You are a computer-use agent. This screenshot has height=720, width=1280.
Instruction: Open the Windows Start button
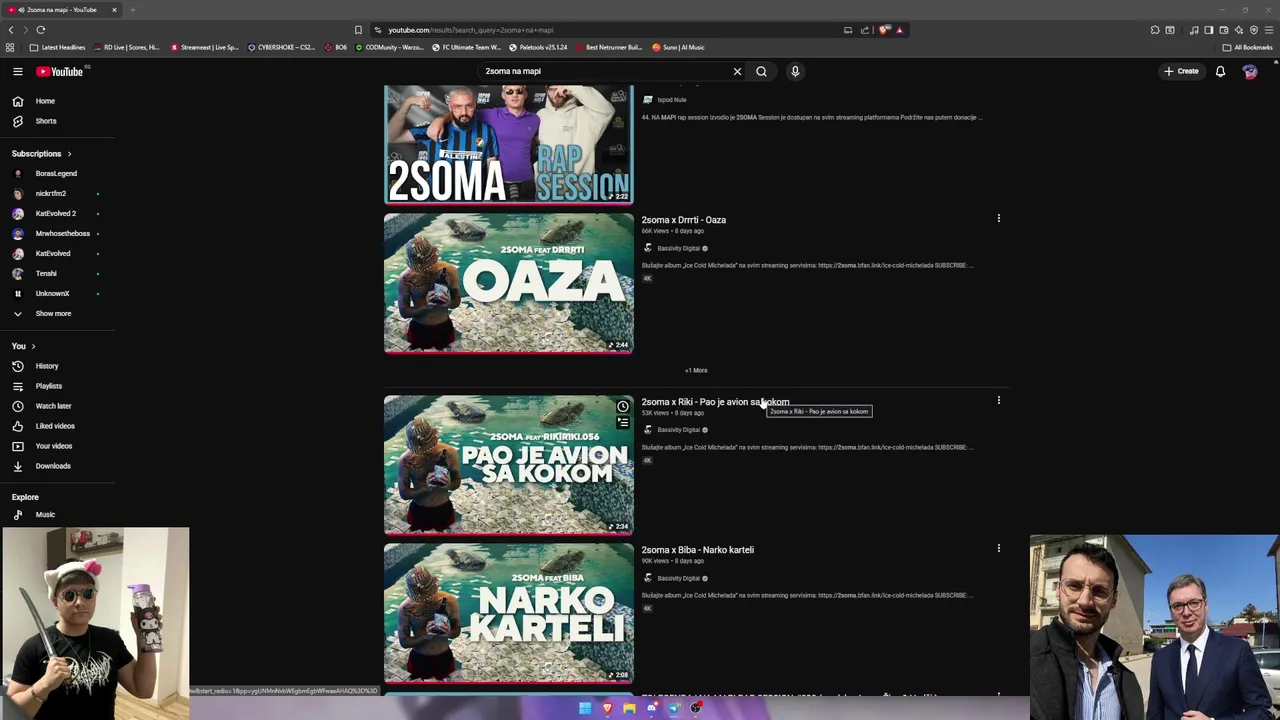pos(585,708)
